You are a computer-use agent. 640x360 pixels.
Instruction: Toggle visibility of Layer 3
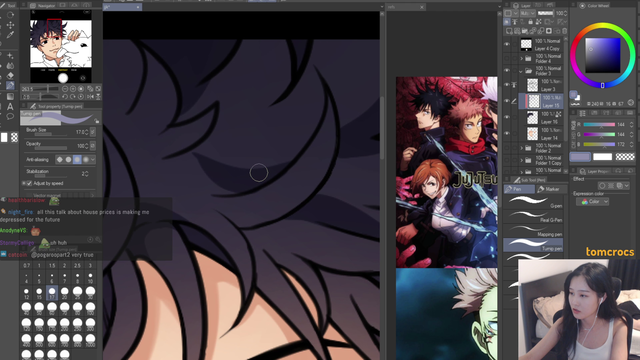pyautogui.click(x=507, y=85)
